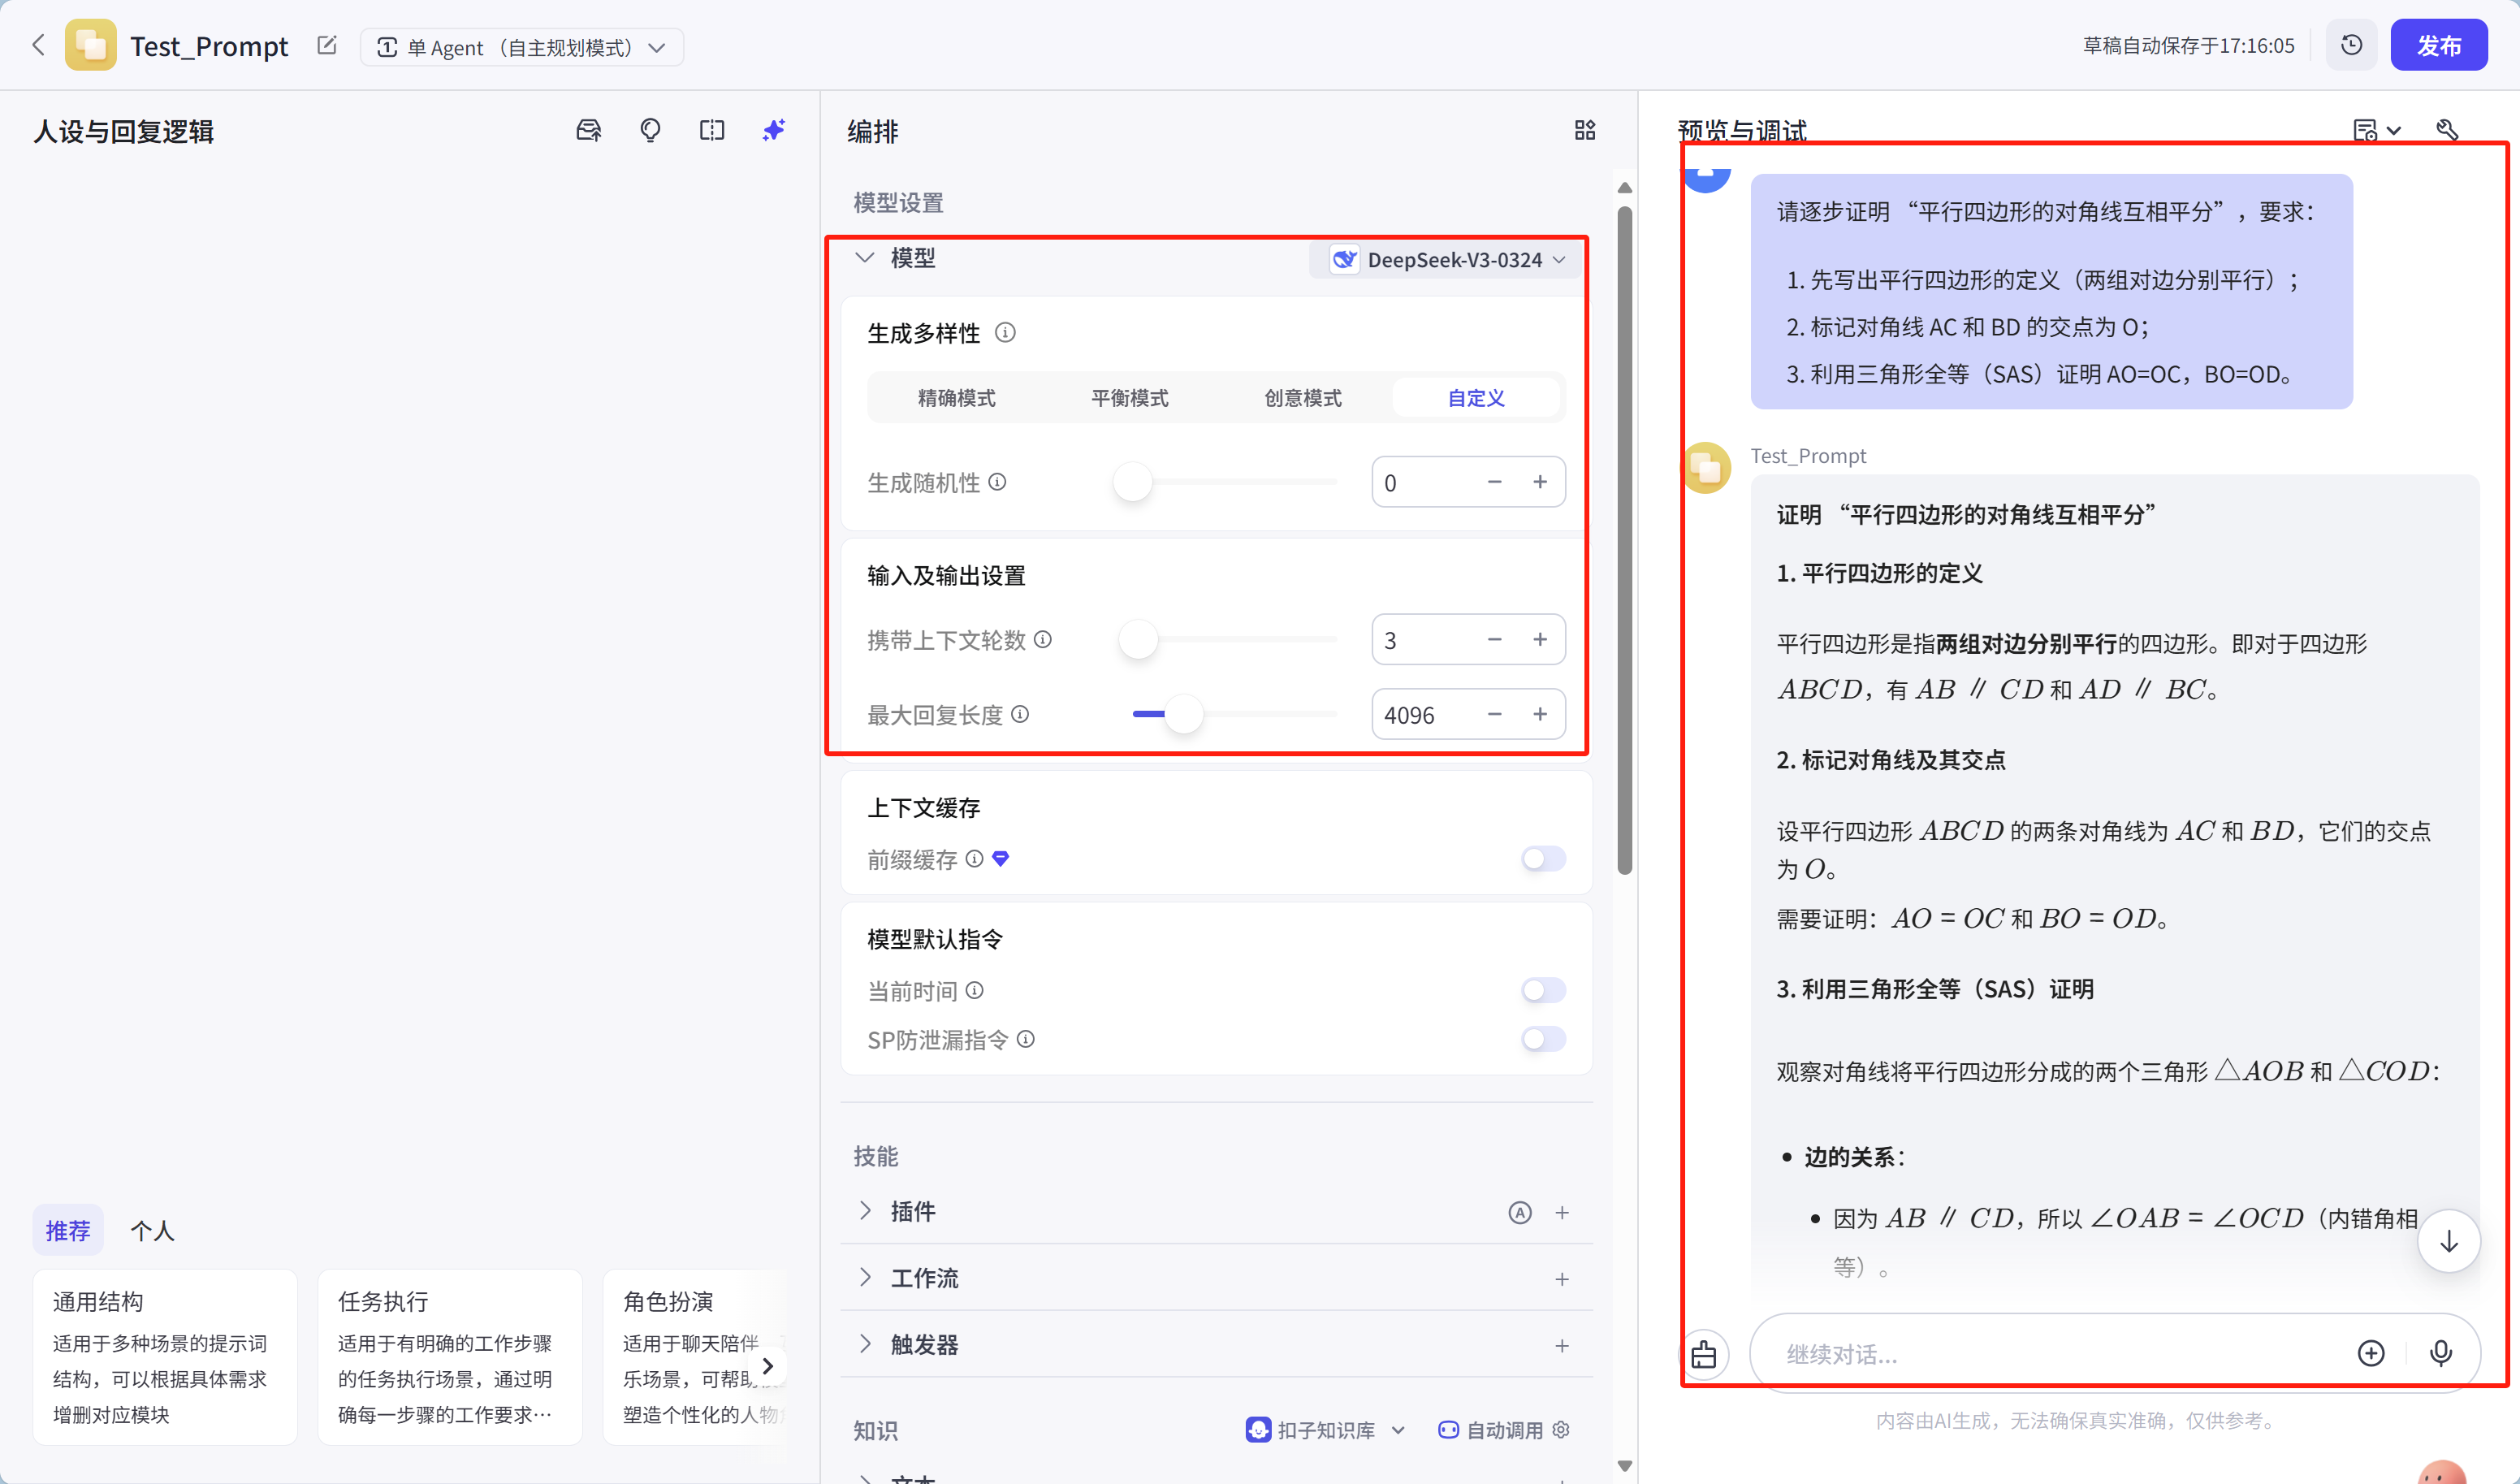This screenshot has width=2520, height=1484.
Task: Open the 单 Agent mode dropdown
Action: (x=521, y=47)
